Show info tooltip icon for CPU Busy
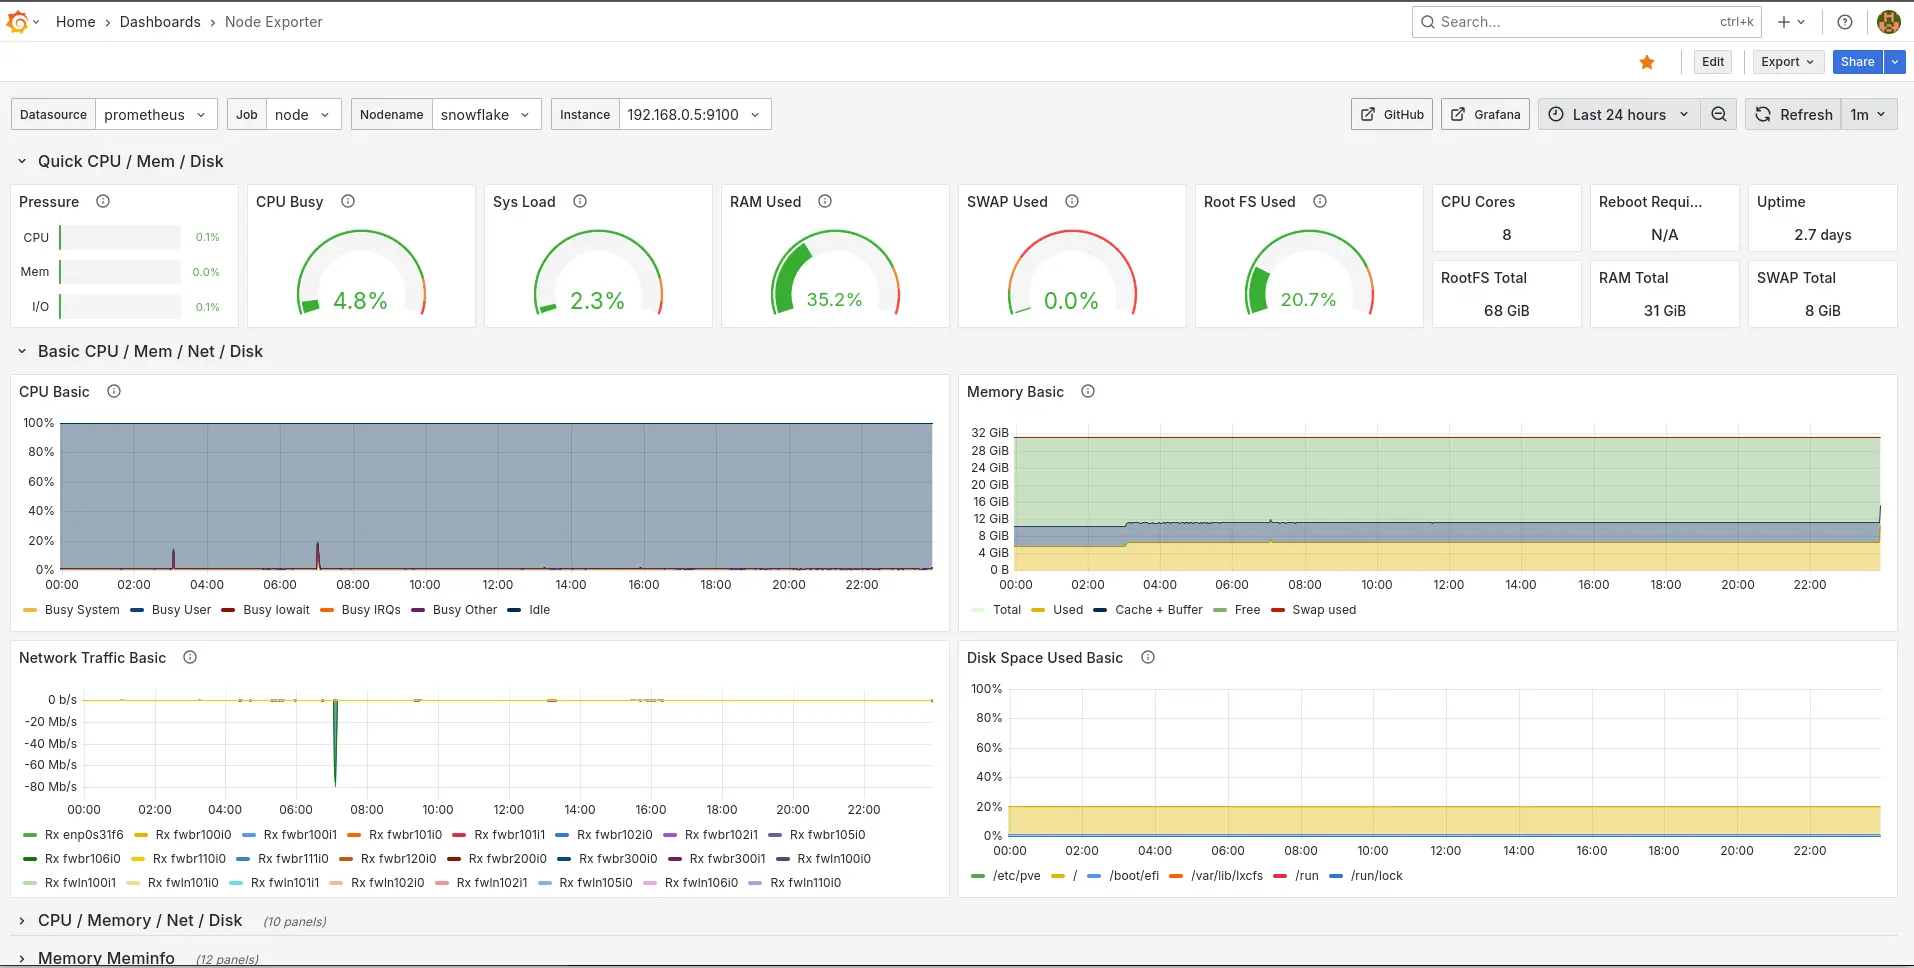The image size is (1914, 968). coord(348,202)
